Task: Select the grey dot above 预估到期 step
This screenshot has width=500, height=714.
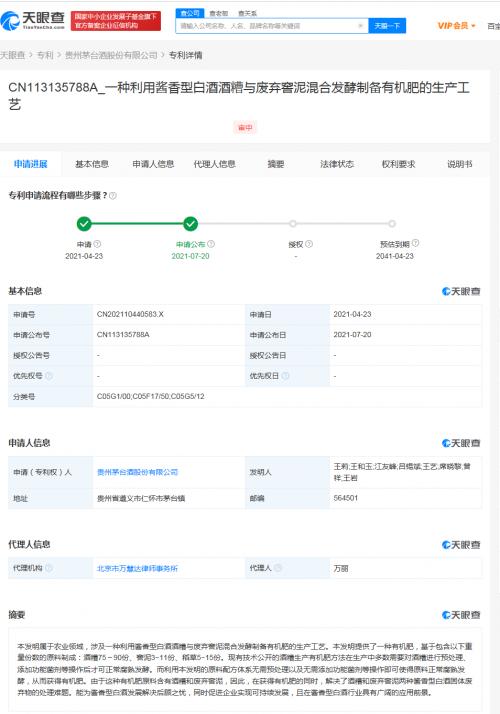Action: point(392,224)
